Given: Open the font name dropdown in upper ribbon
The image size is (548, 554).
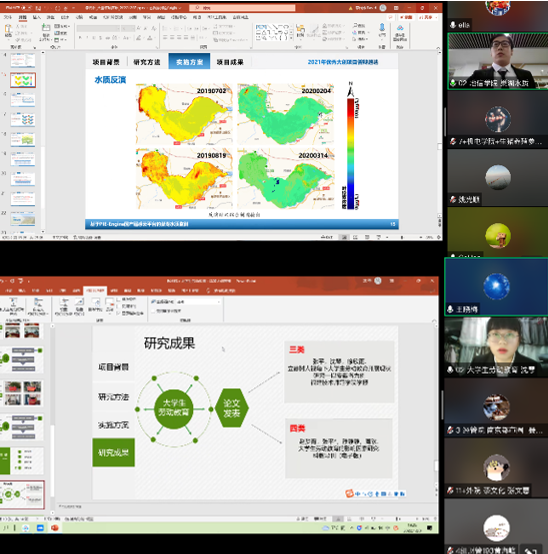Looking at the screenshot, I should tap(99, 28).
